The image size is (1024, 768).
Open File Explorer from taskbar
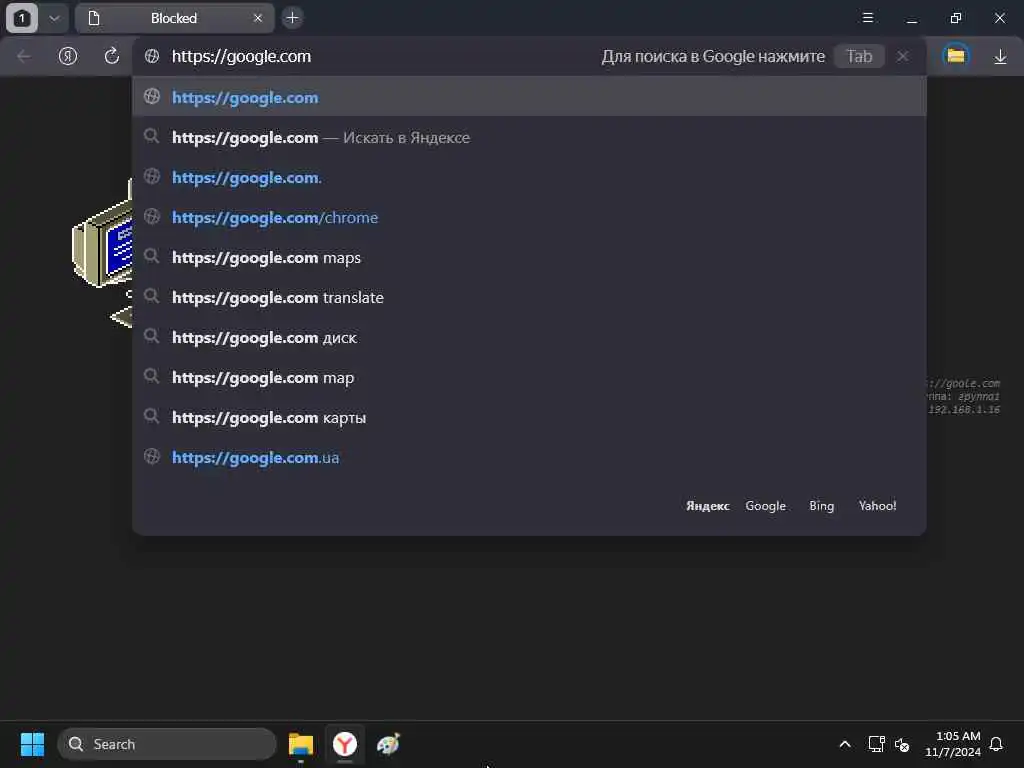pyautogui.click(x=301, y=744)
